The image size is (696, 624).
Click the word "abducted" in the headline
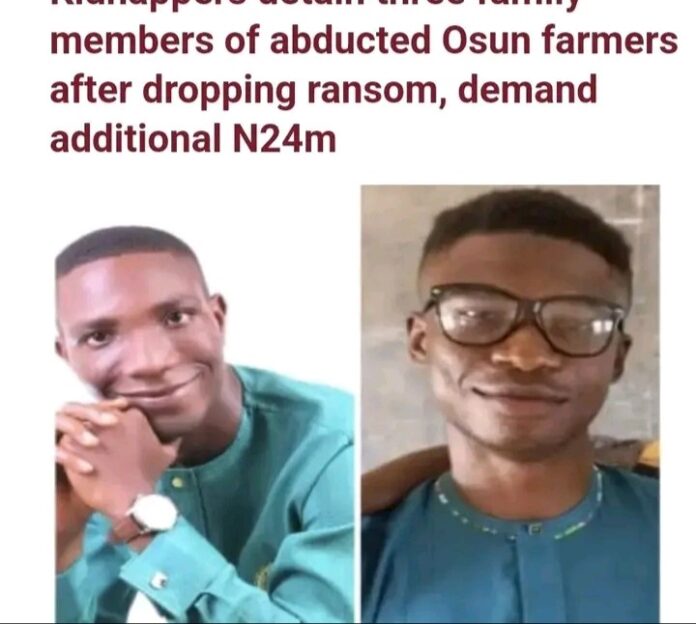coord(350,40)
